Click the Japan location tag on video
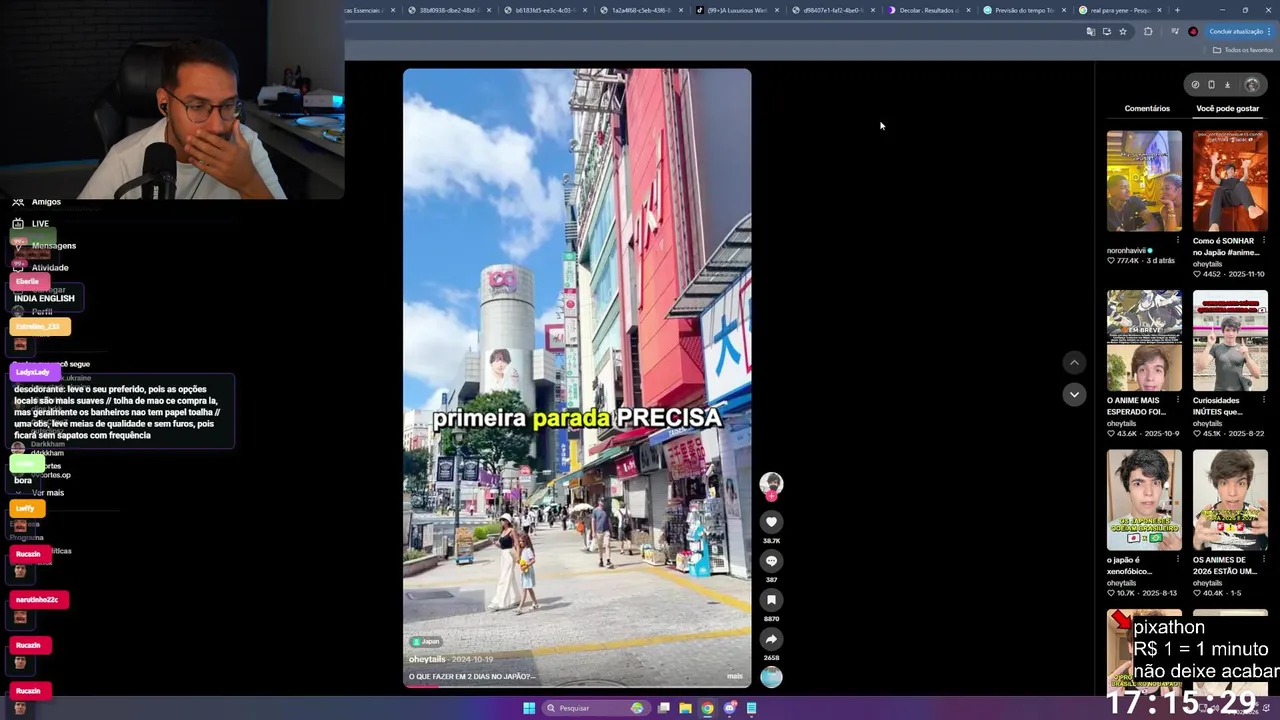This screenshot has width=1280, height=720. coord(426,642)
